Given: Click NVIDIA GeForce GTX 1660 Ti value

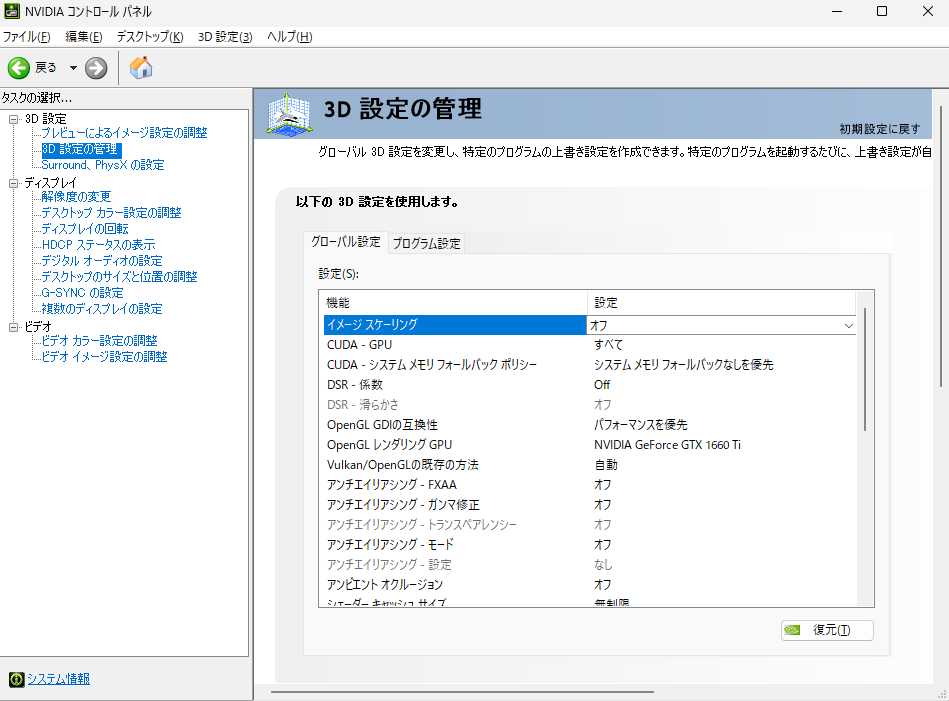Looking at the screenshot, I should point(667,445).
